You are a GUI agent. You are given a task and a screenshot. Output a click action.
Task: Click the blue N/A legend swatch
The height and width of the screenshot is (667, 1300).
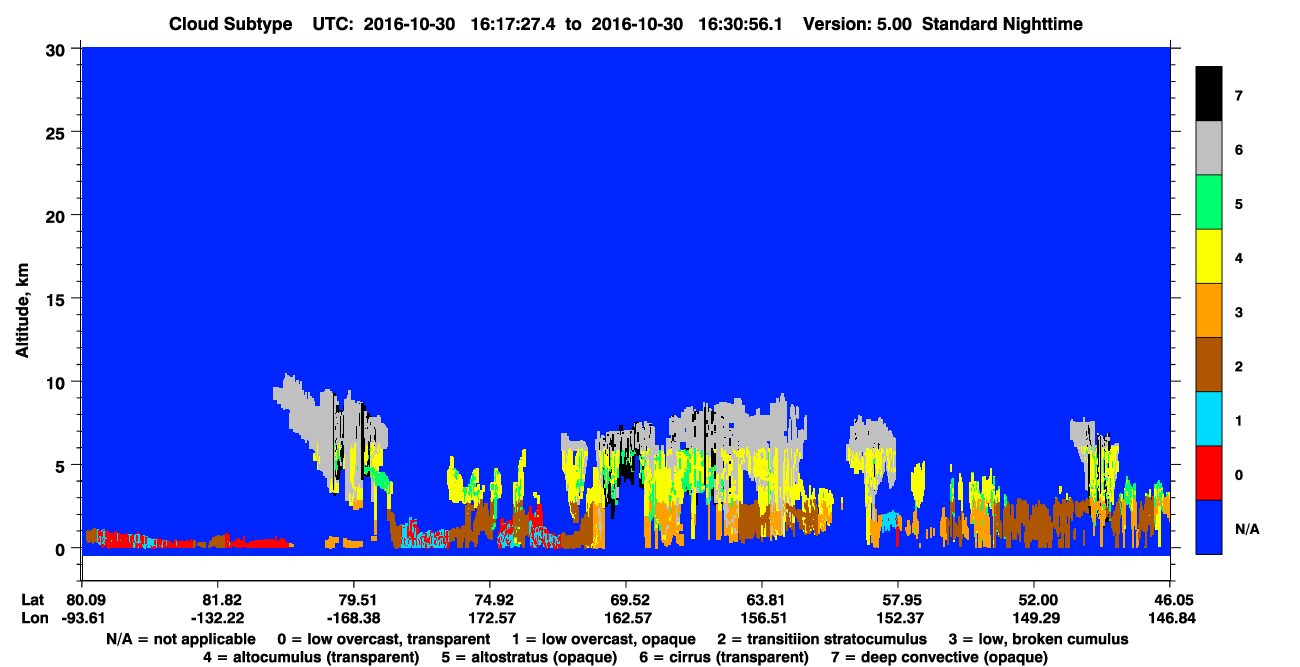coord(1208,526)
